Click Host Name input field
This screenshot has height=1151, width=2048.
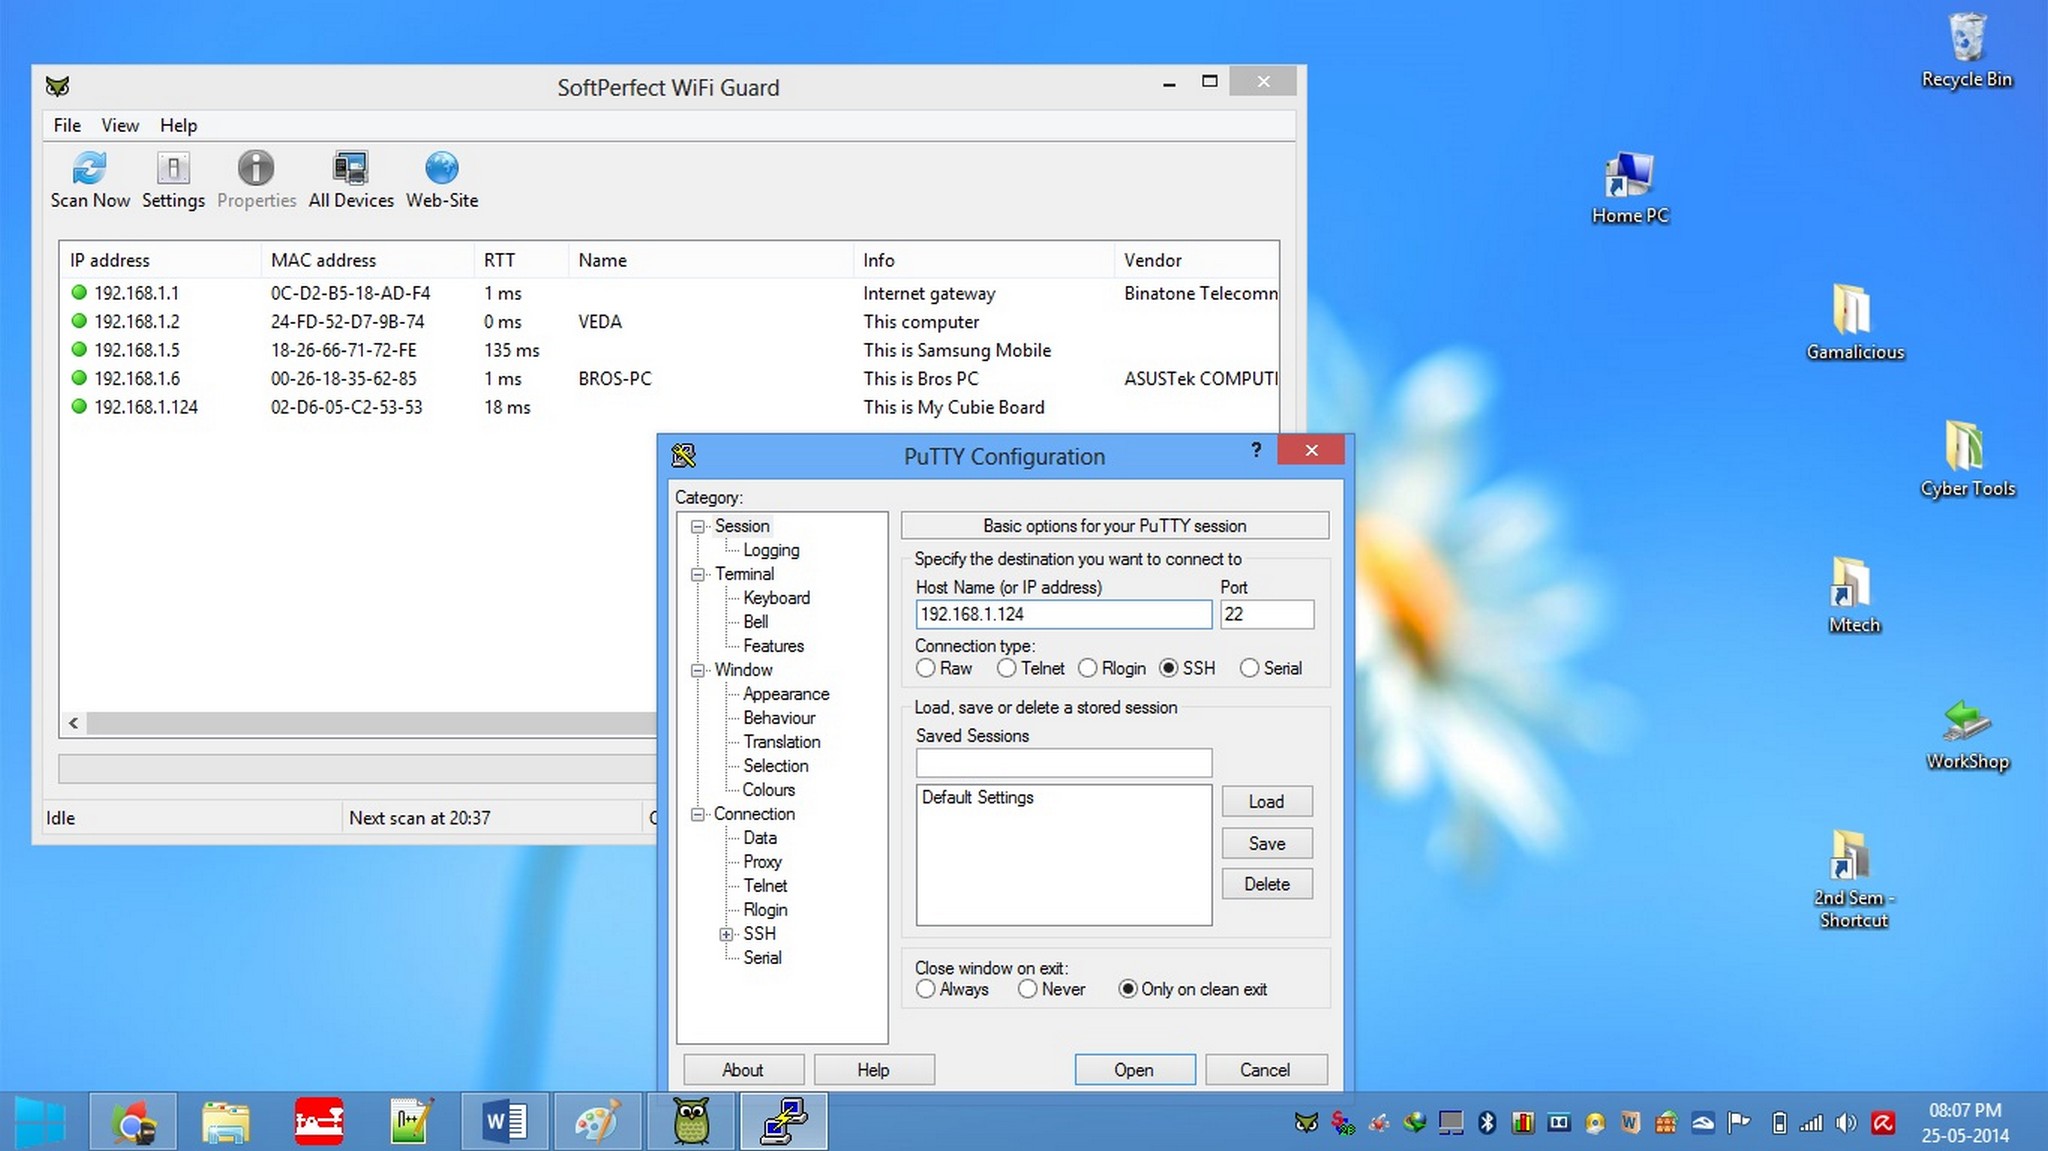pyautogui.click(x=1064, y=614)
